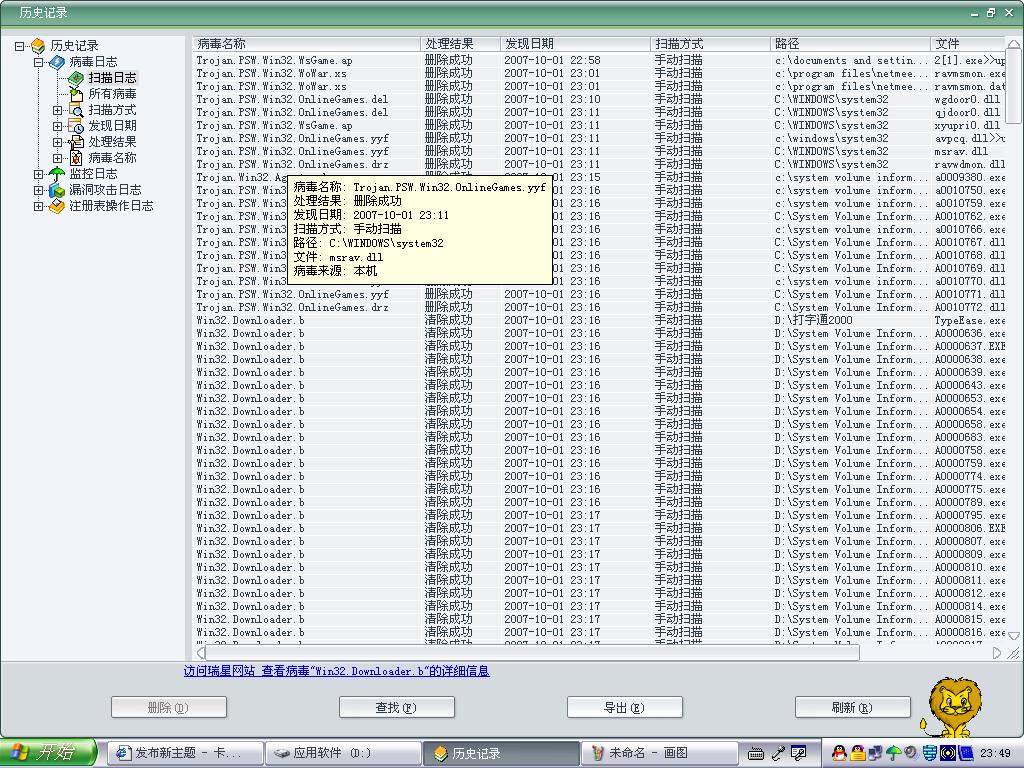Select the row with file wgdoor0.dll
1024x768 pixels.
tap(600, 99)
